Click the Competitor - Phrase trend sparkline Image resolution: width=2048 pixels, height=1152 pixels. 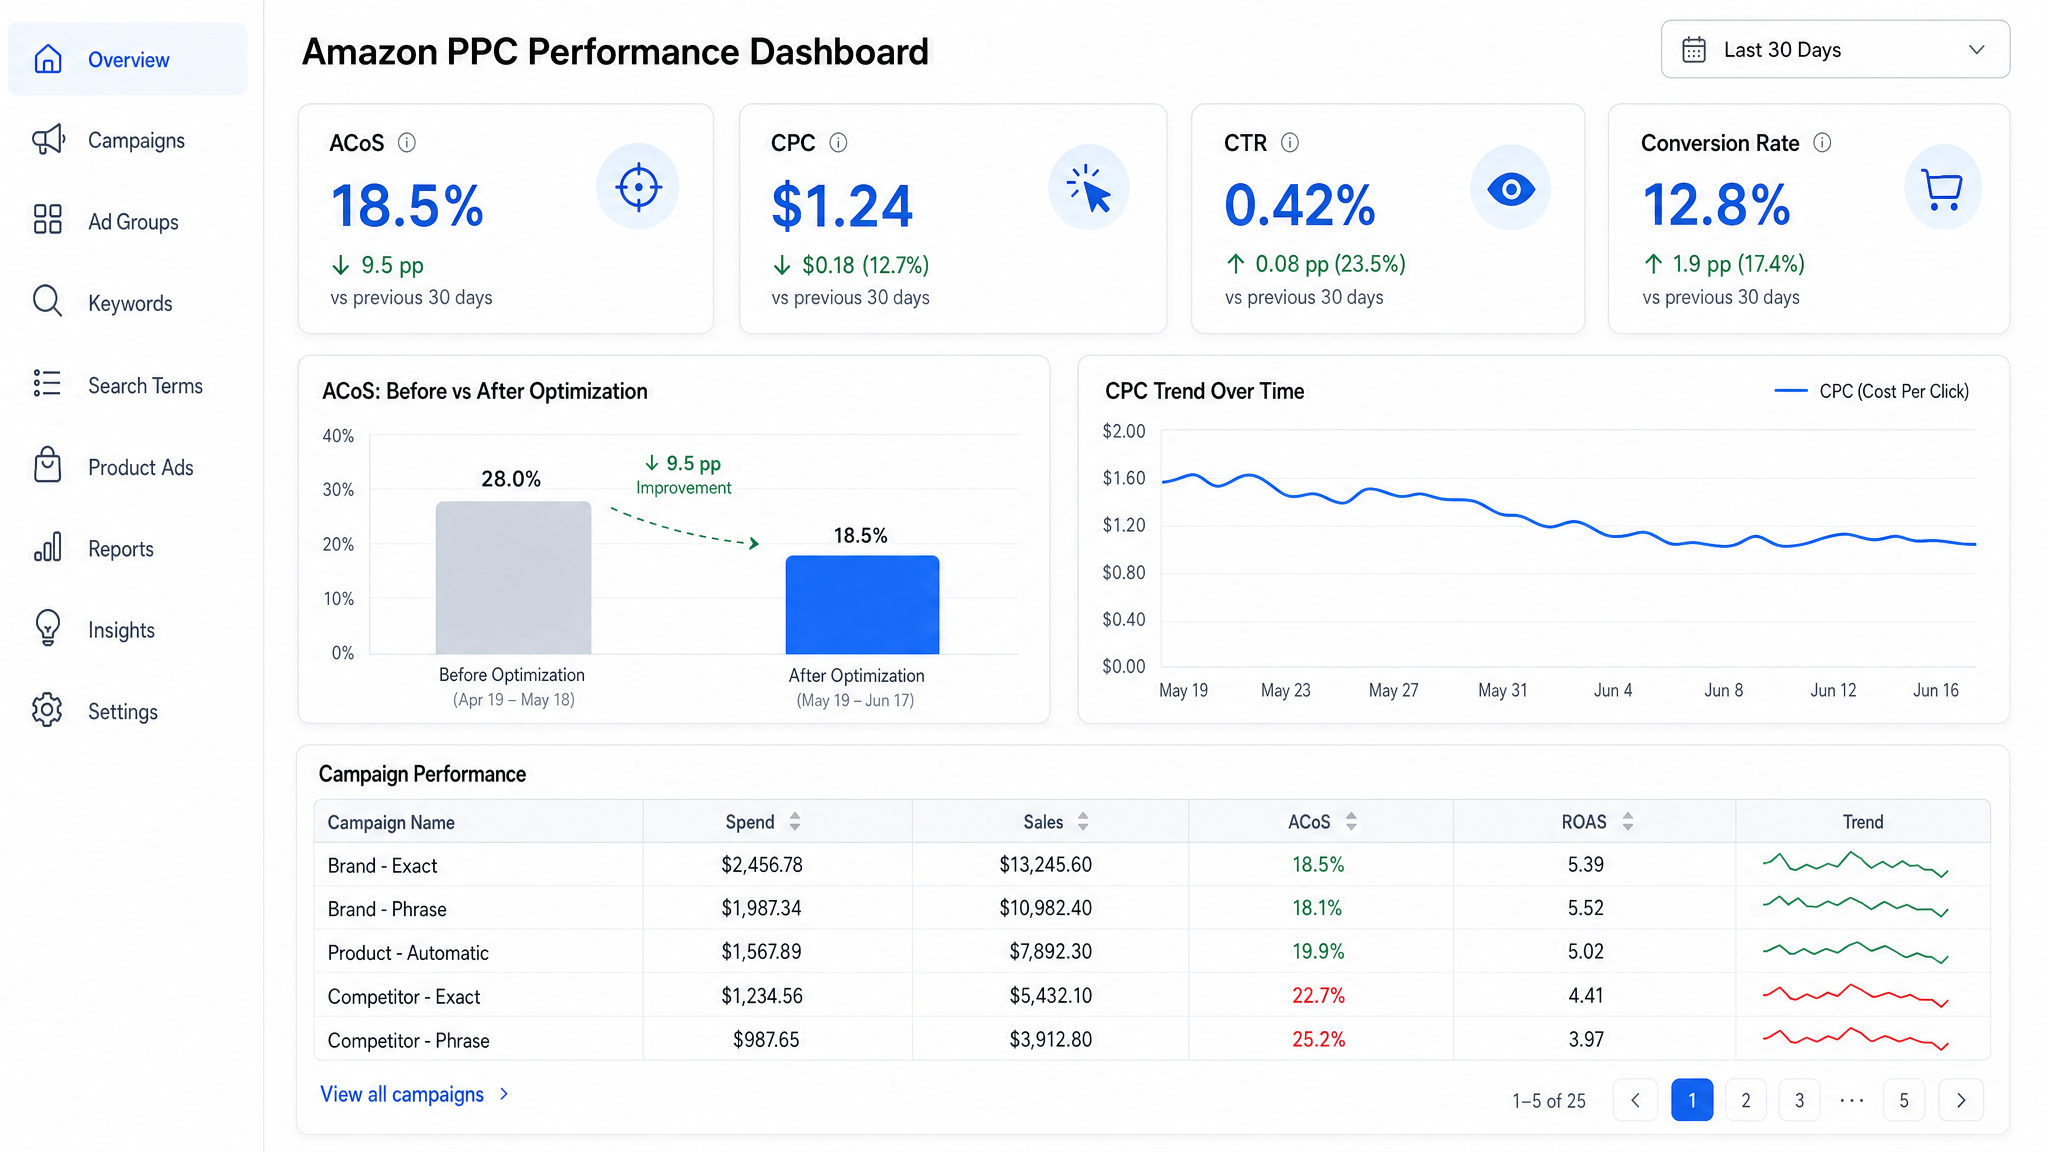point(1855,1039)
